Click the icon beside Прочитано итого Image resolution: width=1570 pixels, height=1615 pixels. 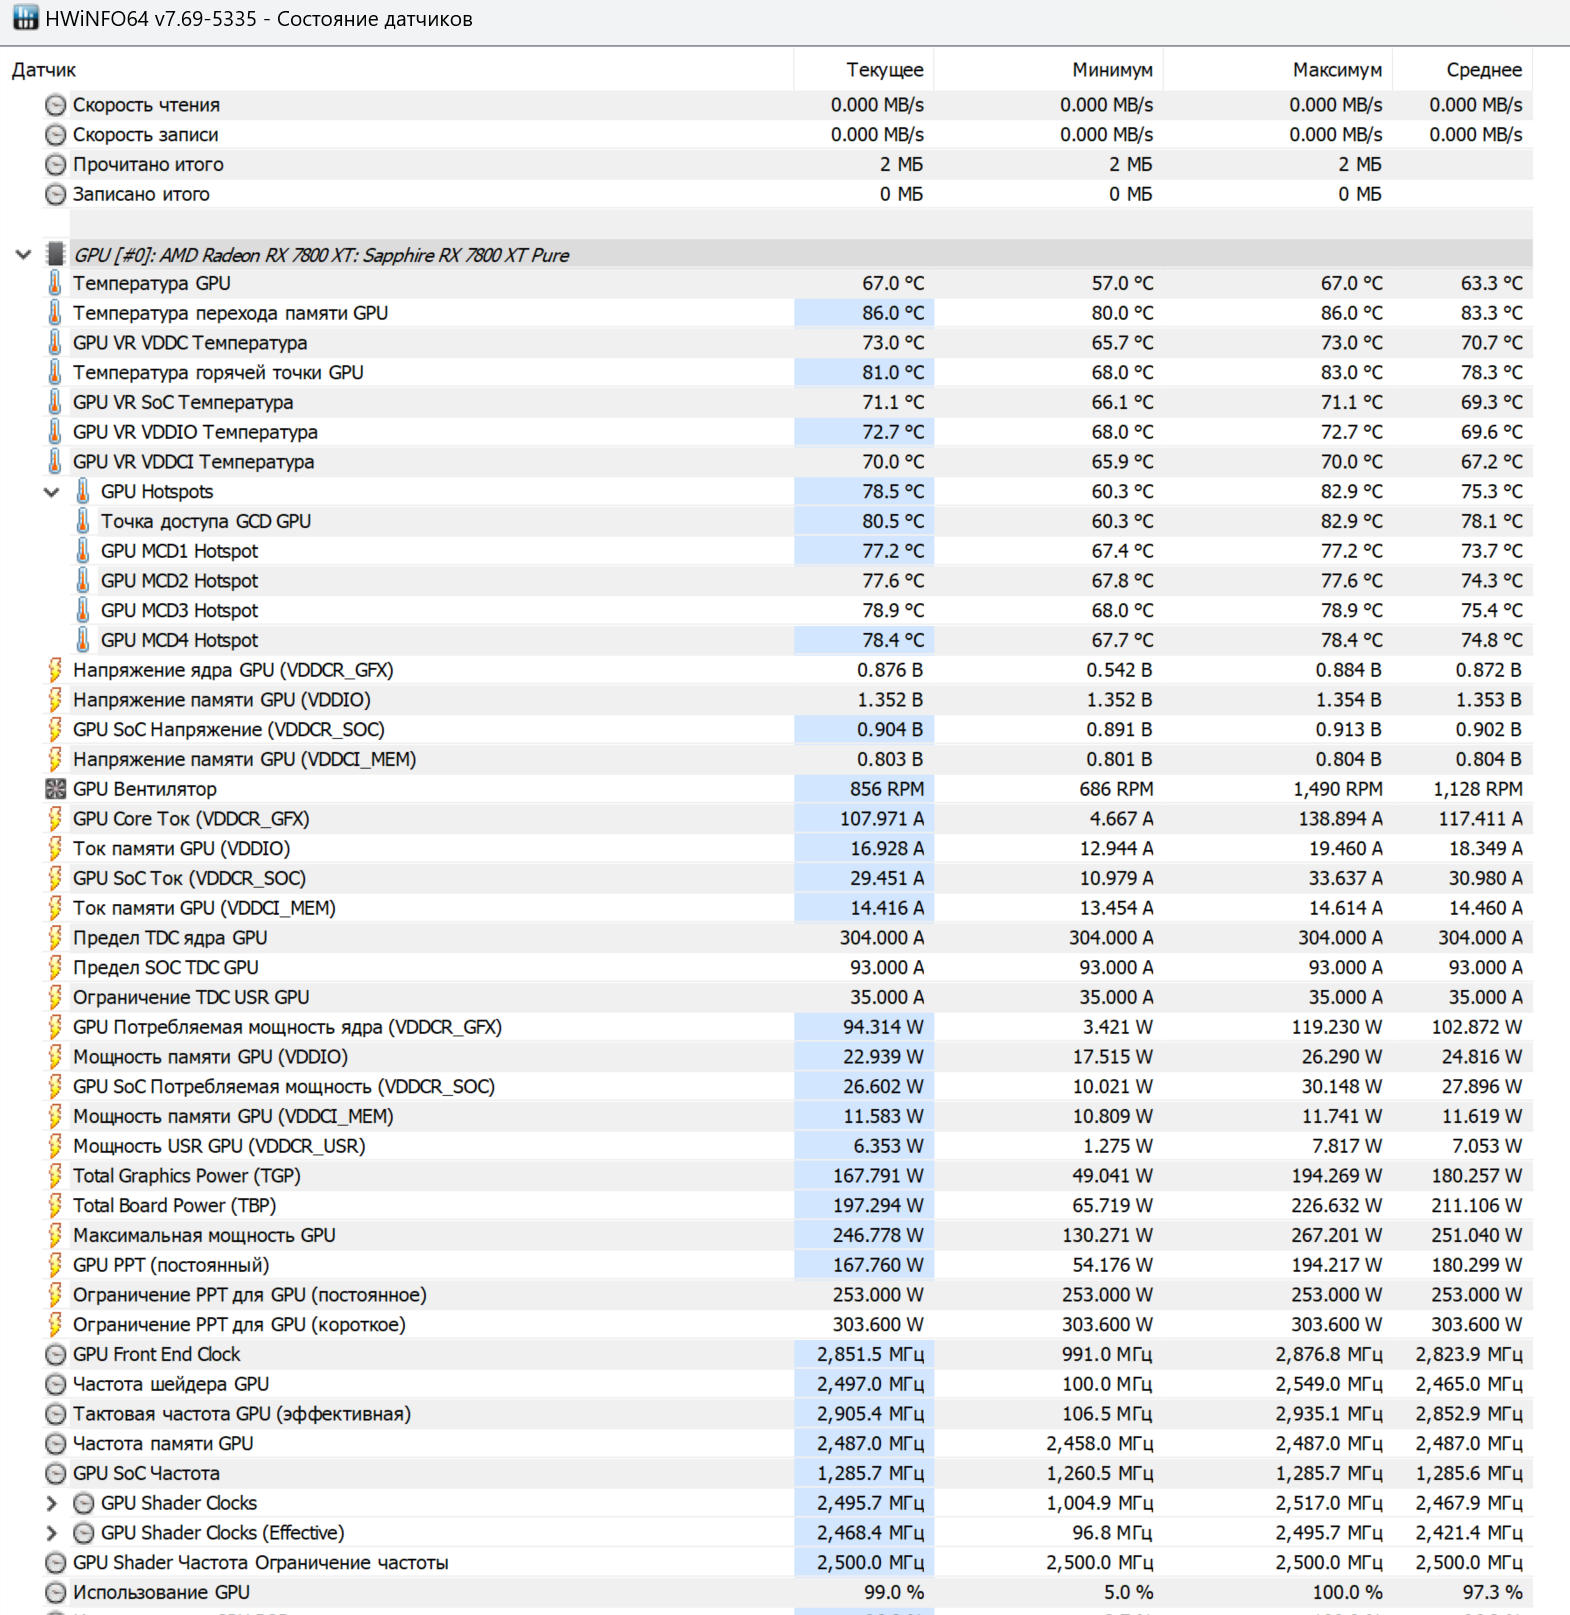pos(56,165)
